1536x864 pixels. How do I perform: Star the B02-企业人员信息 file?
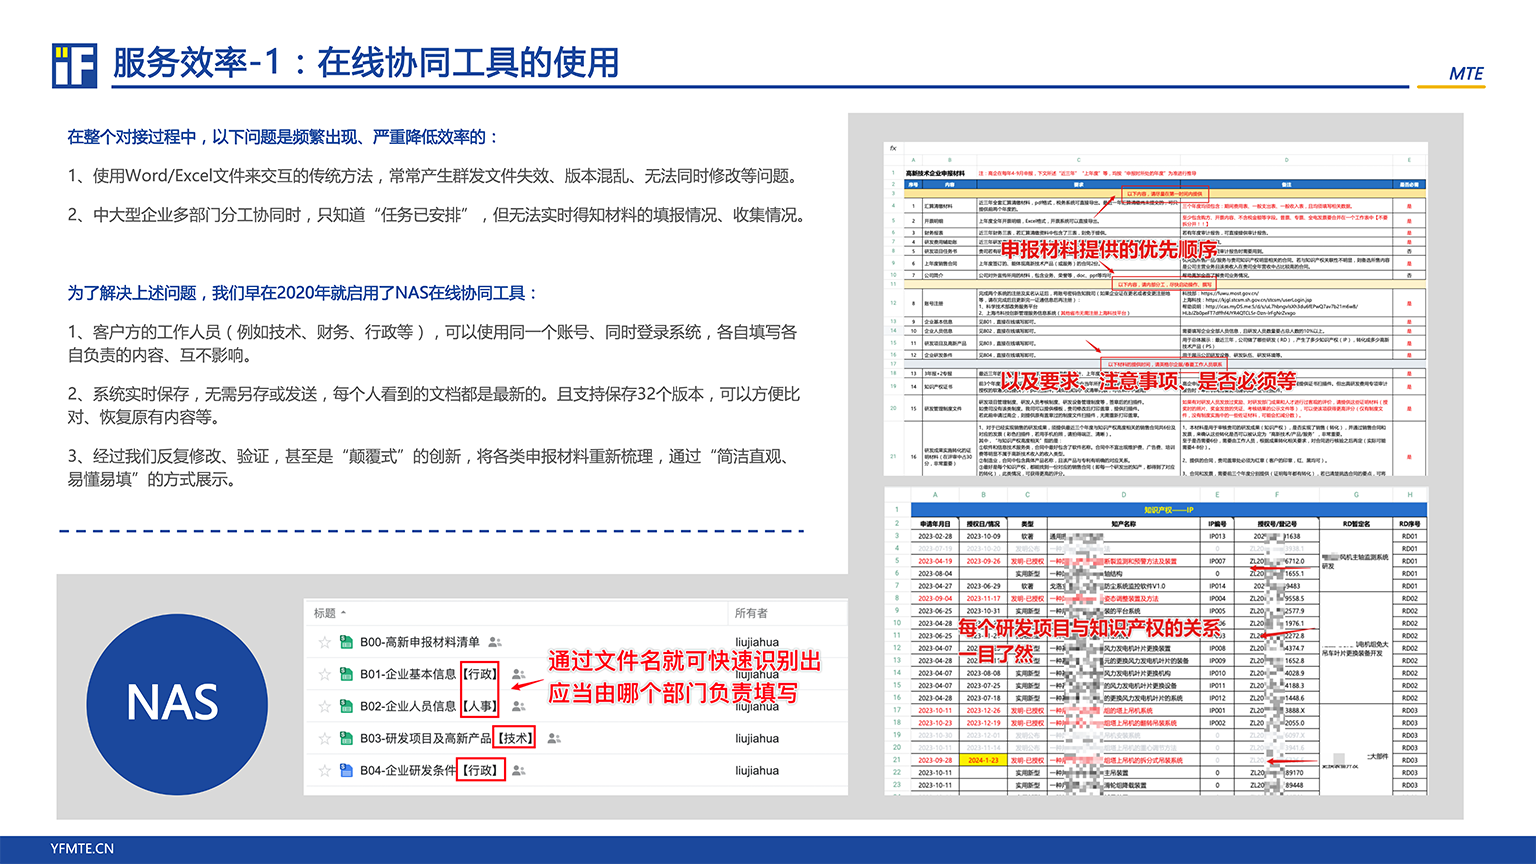click(324, 706)
